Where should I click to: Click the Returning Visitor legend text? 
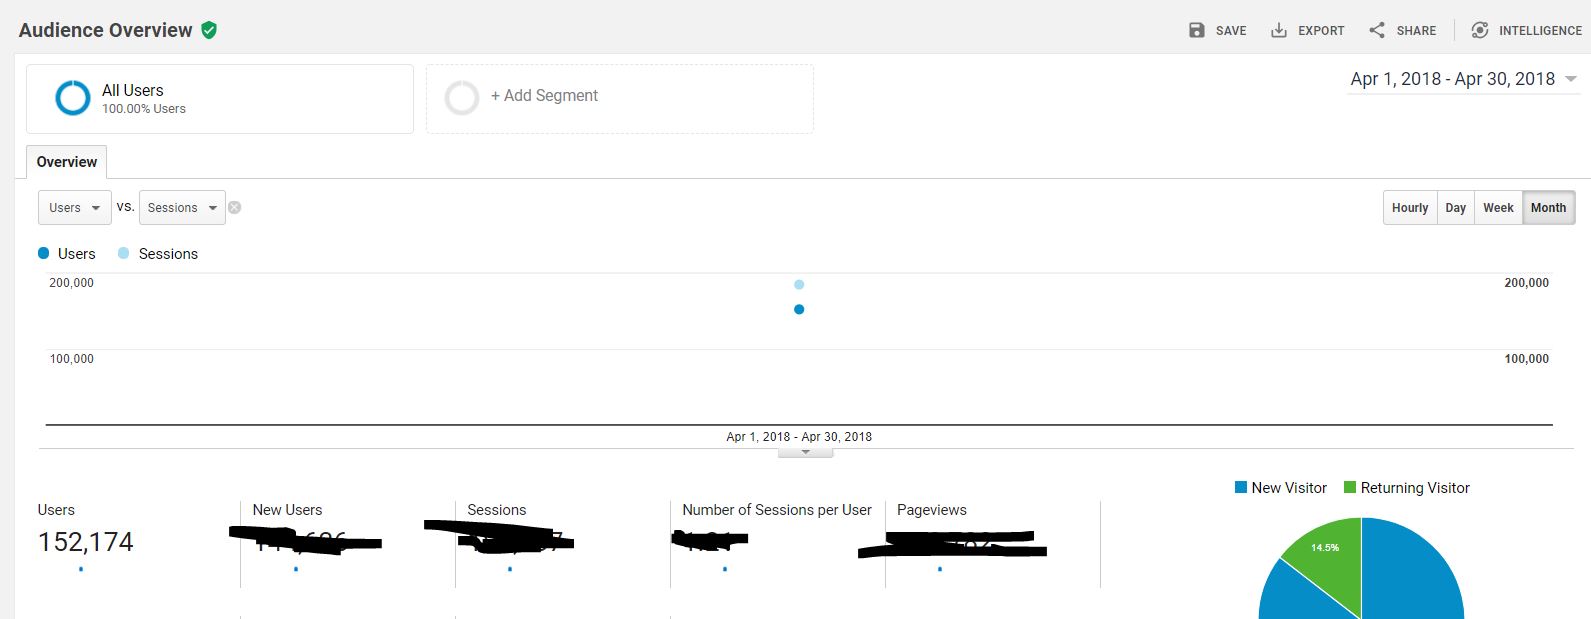point(1415,488)
